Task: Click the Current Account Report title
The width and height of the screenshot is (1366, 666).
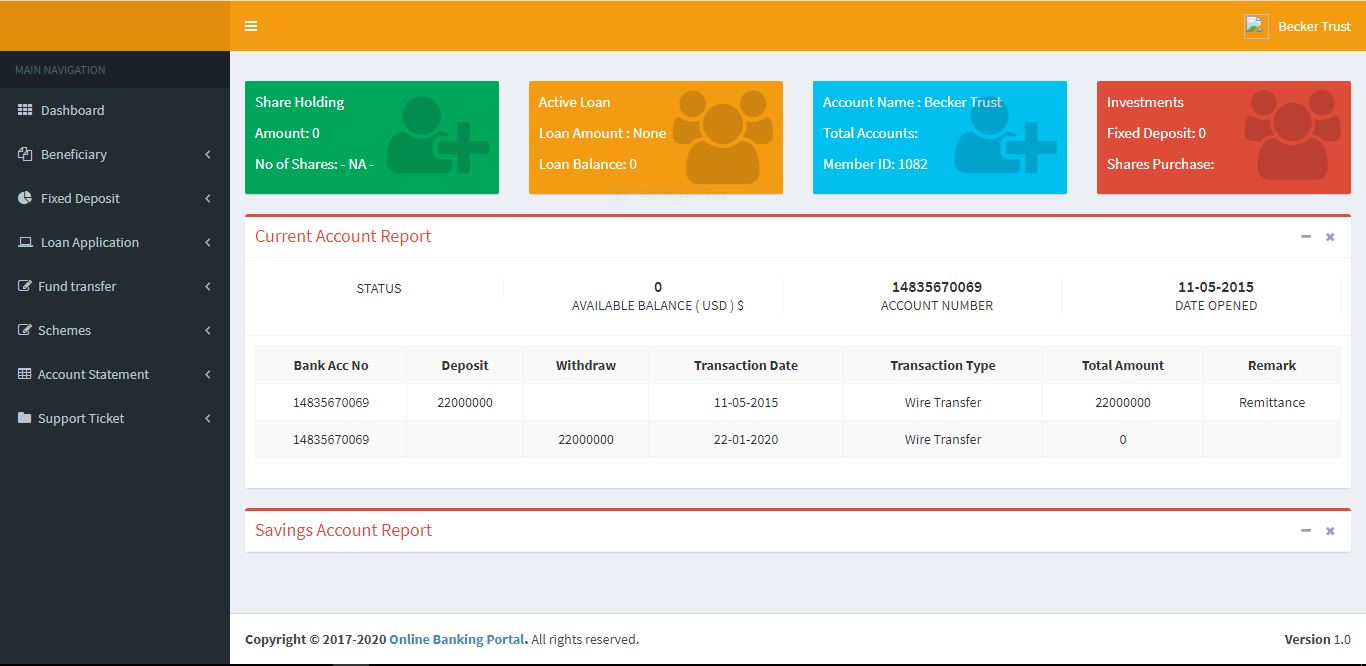Action: point(343,236)
